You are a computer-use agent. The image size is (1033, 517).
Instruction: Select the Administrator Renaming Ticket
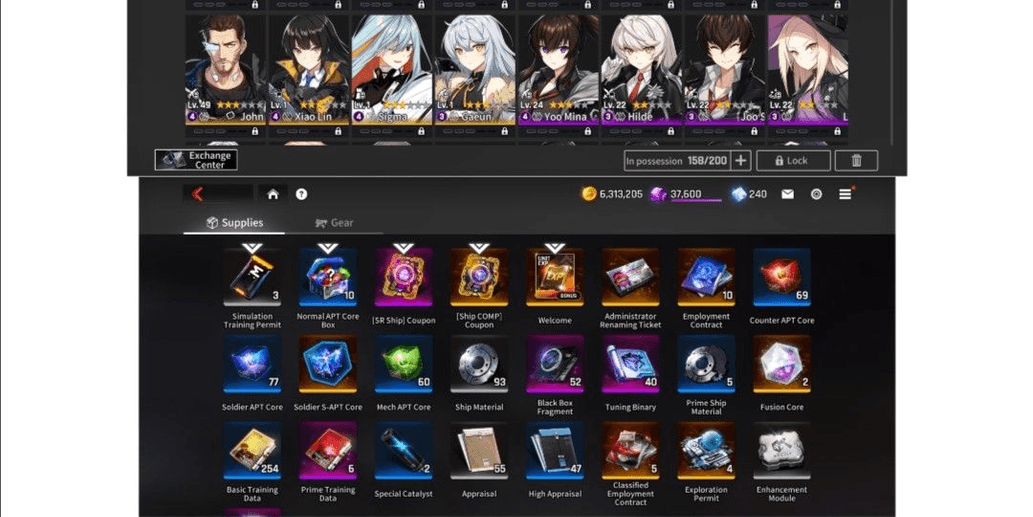(x=630, y=277)
